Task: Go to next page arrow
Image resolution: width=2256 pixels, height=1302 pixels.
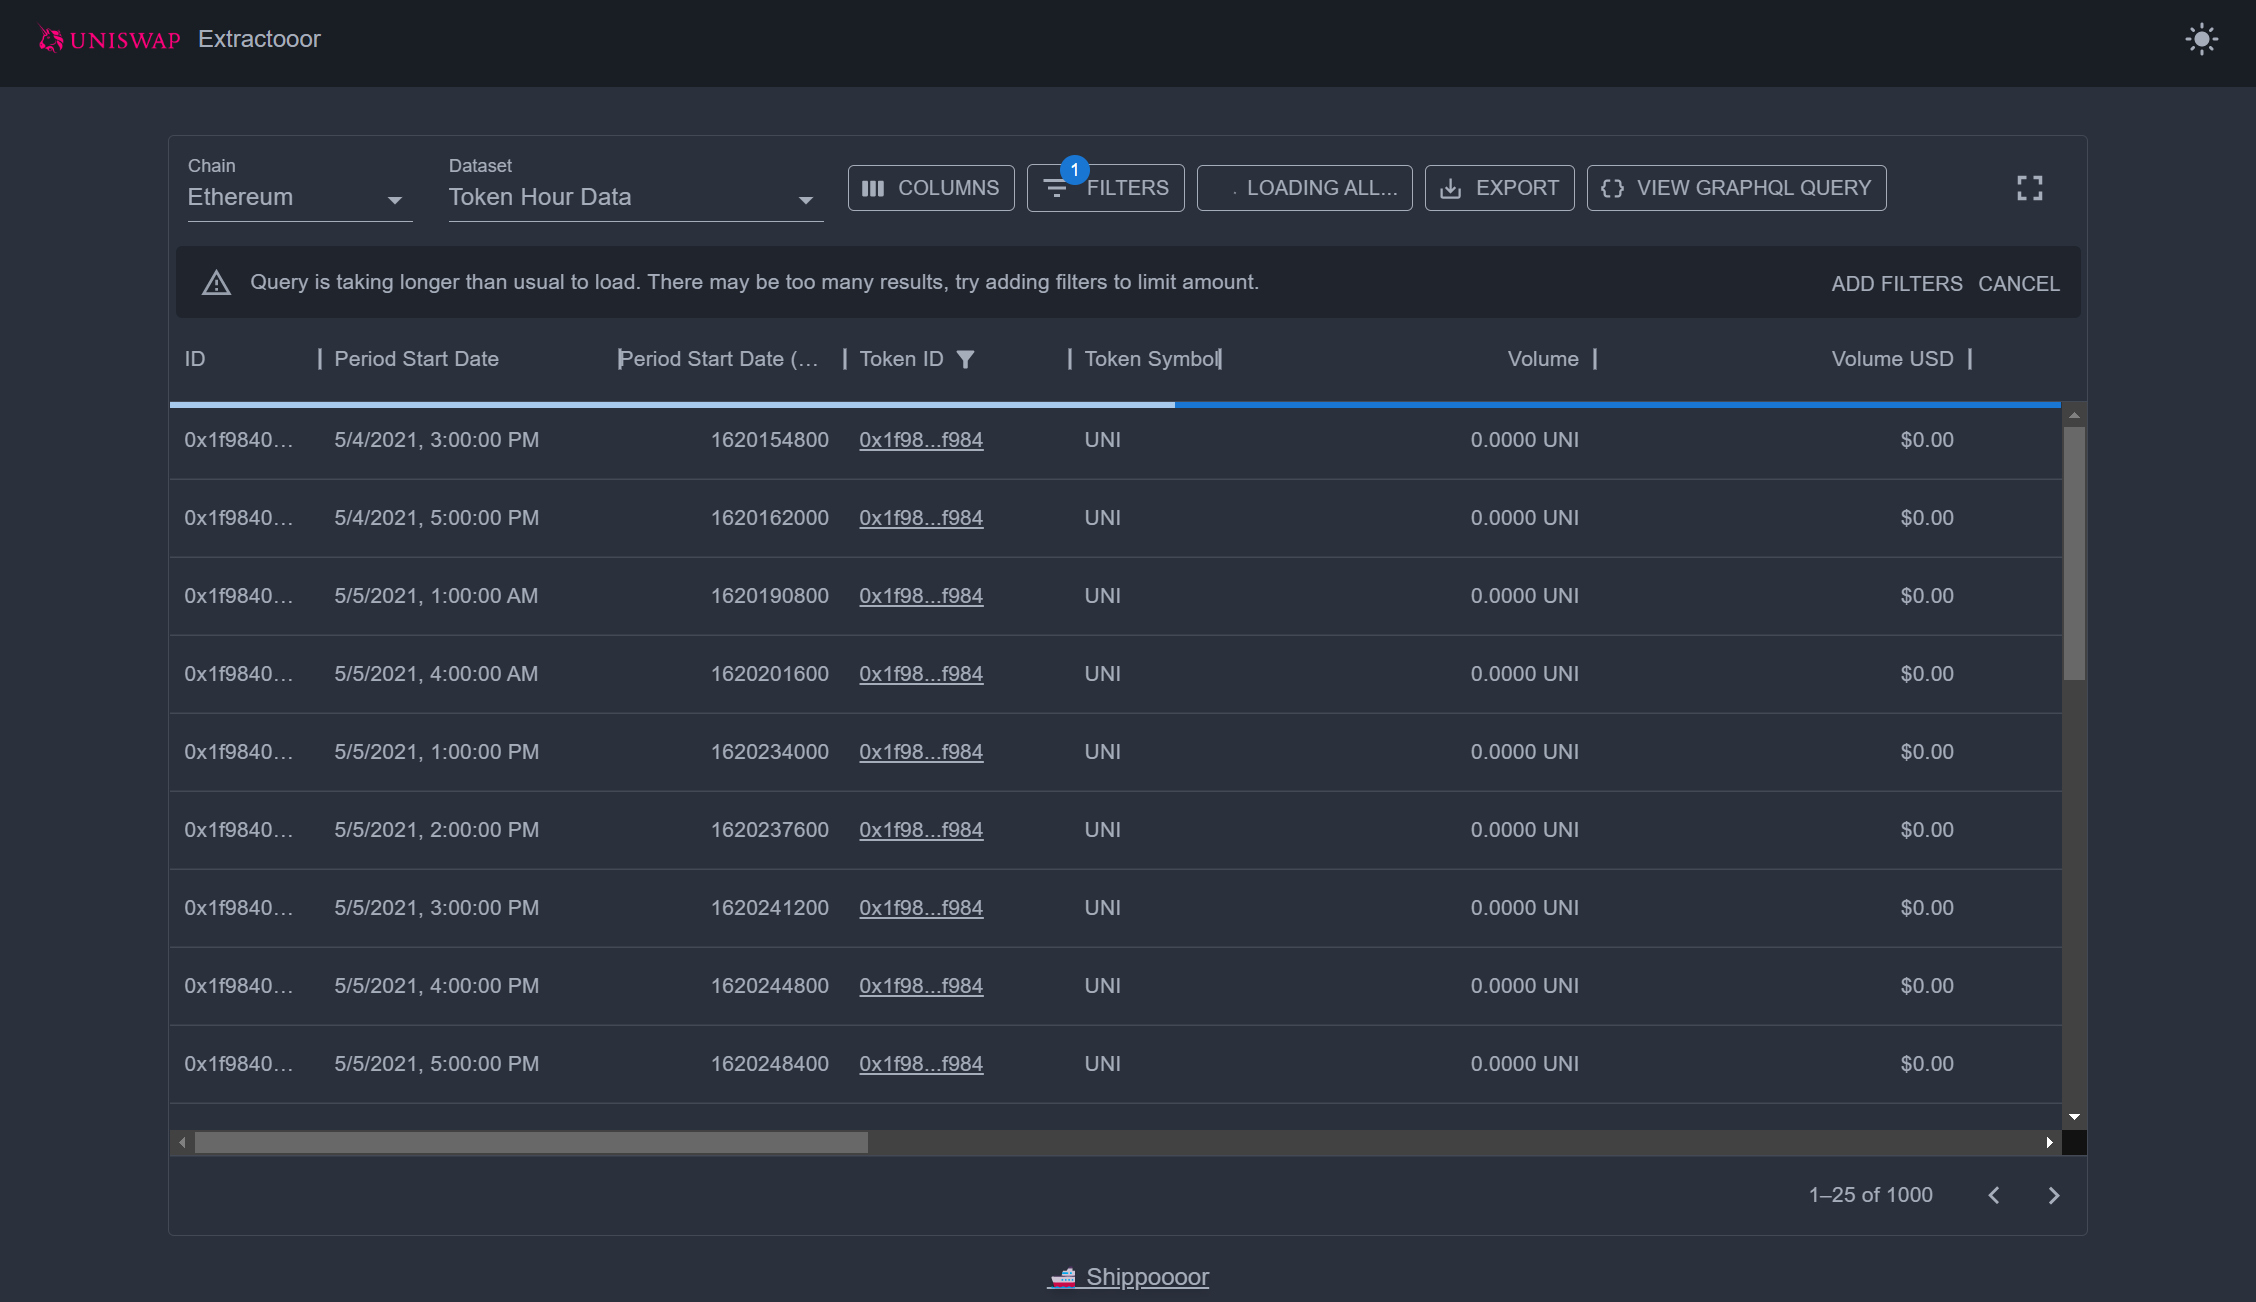Action: (2053, 1195)
